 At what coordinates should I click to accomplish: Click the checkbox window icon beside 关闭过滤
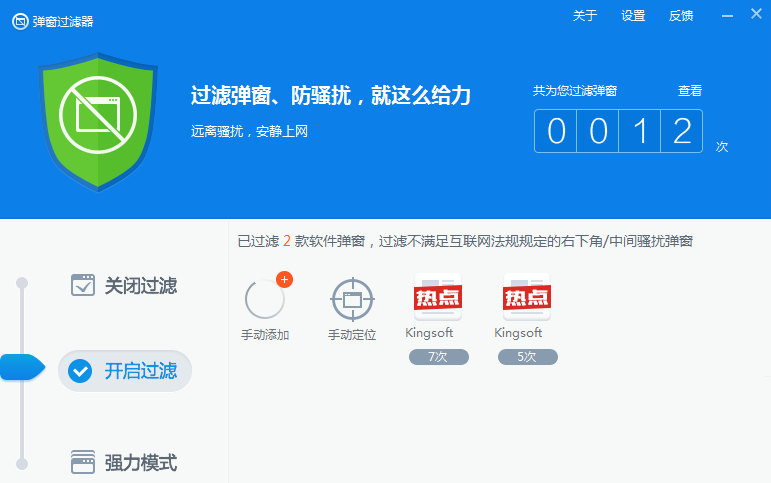click(x=83, y=285)
